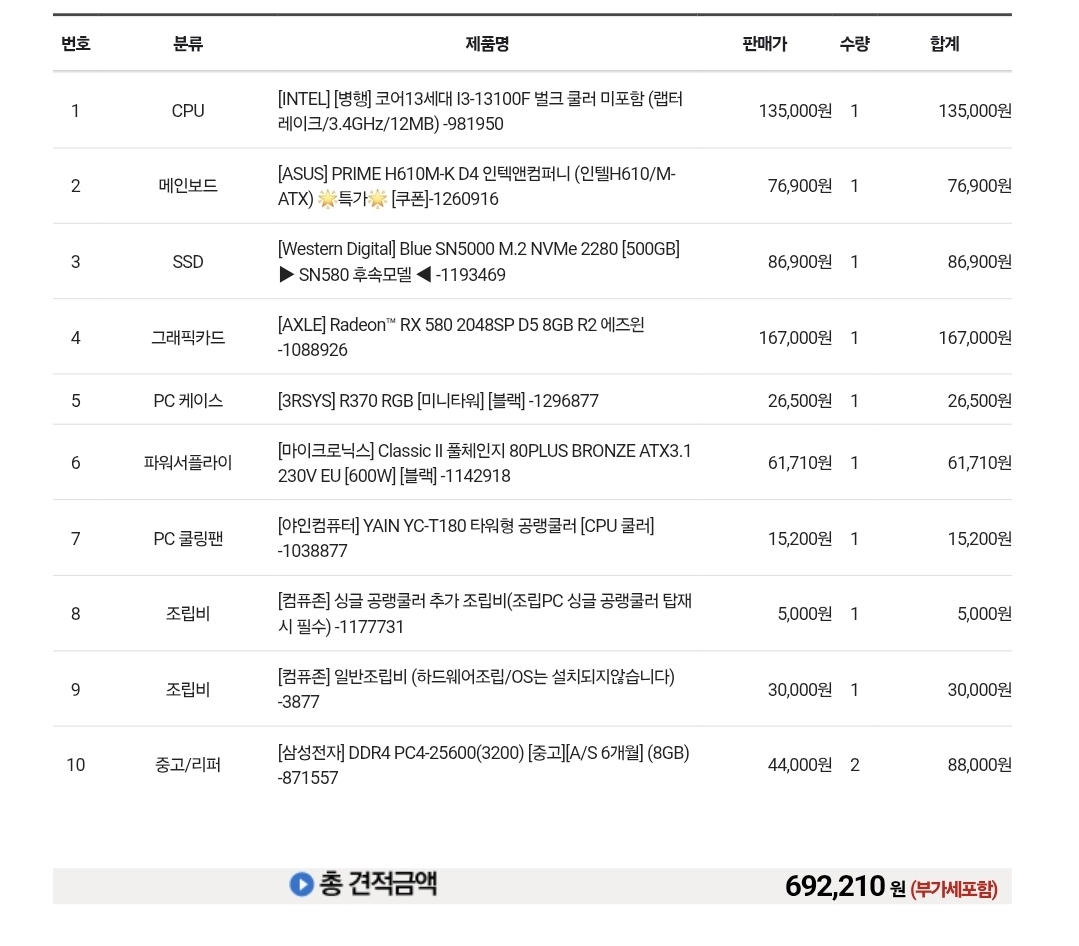This screenshot has height=946, width=1079.
Task: Click the 총 견적금액 label
Action: 378,884
